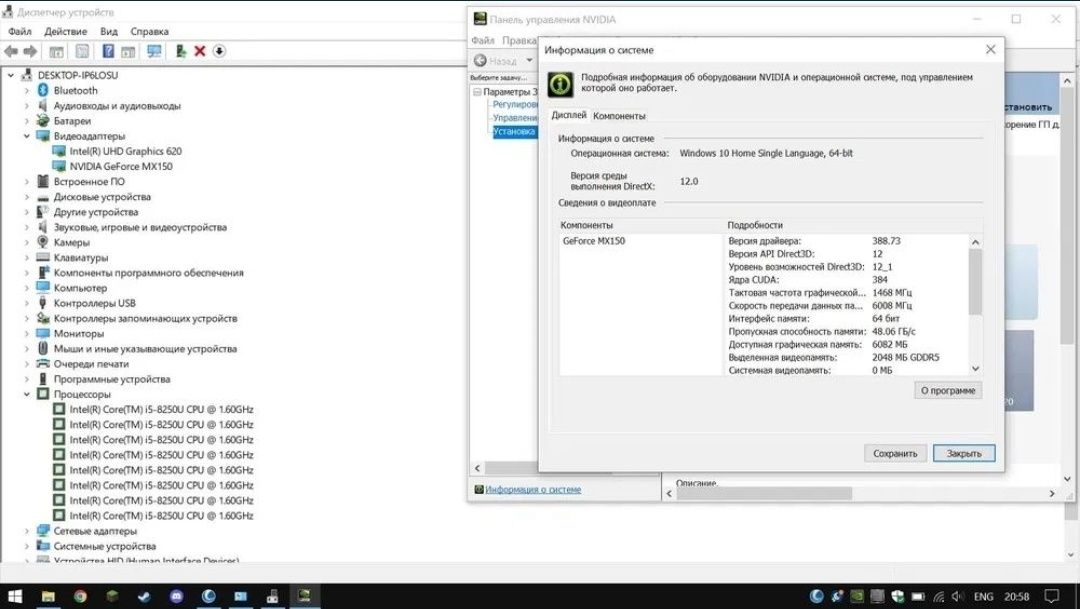
Task: Open the Вид menu
Action: pos(109,31)
